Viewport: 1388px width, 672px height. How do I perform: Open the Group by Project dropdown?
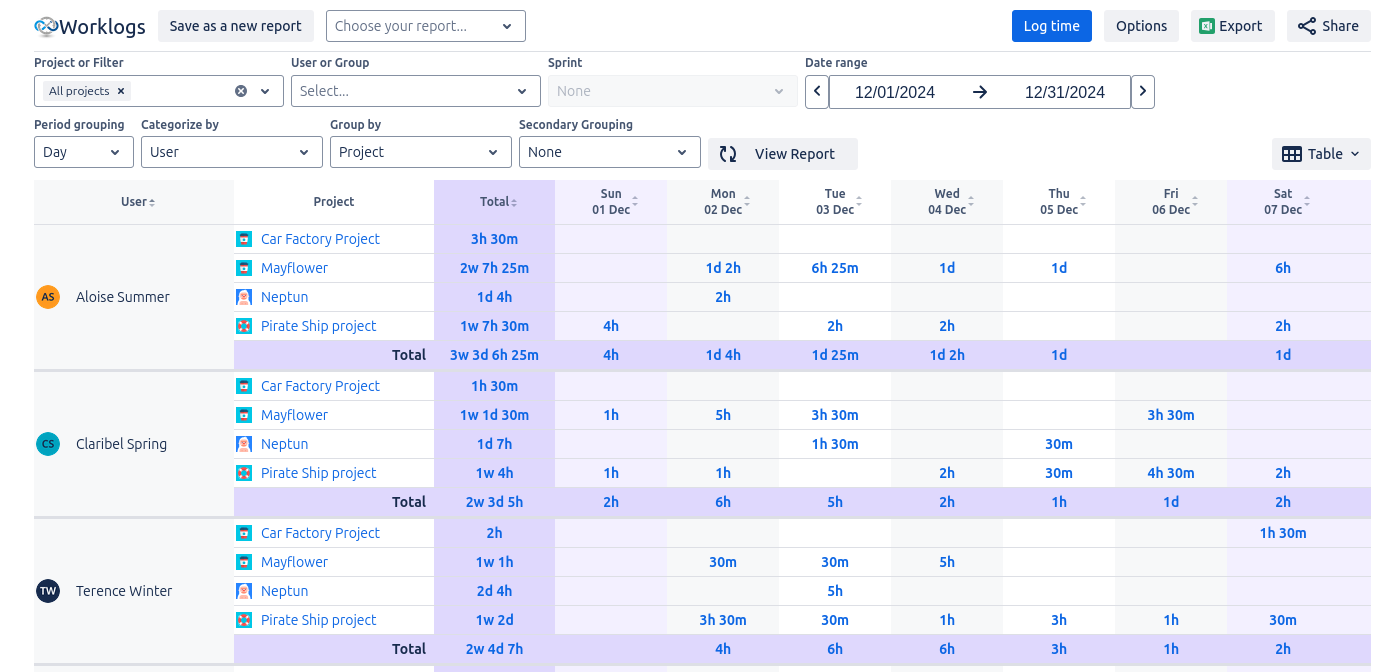point(421,152)
